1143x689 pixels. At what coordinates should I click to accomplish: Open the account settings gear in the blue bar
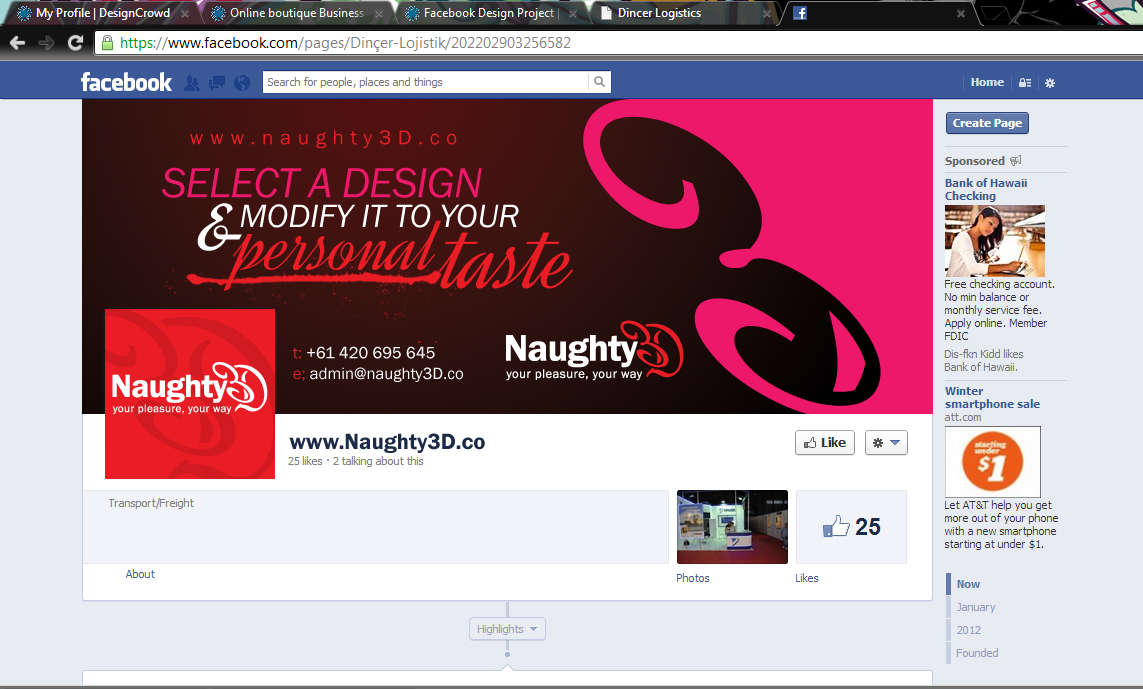pyautogui.click(x=1050, y=83)
